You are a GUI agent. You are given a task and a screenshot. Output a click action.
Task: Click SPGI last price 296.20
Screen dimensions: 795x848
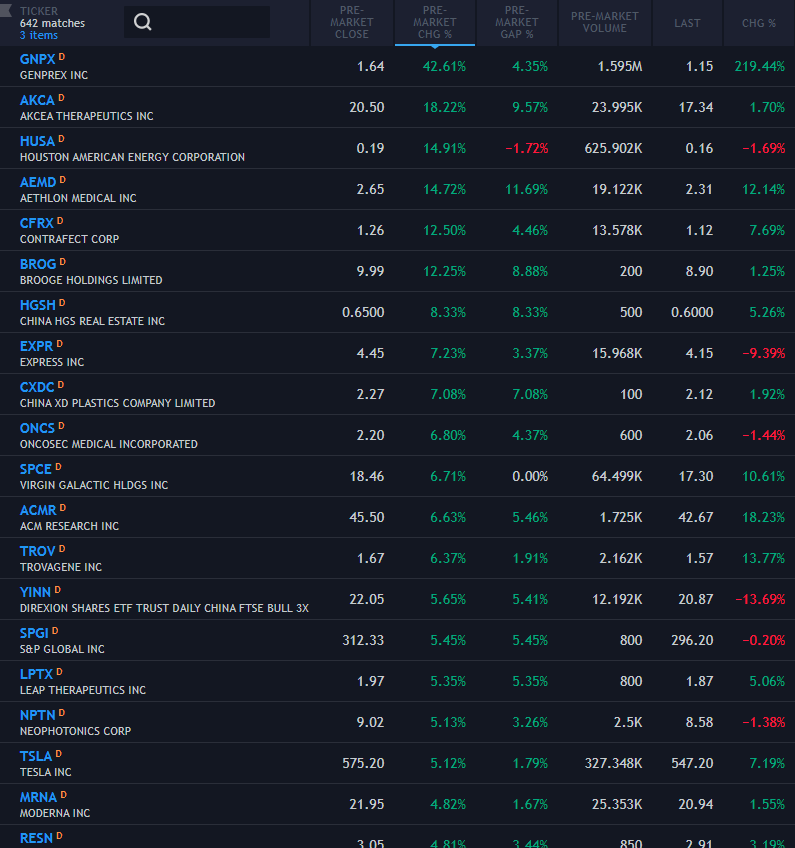[692, 640]
